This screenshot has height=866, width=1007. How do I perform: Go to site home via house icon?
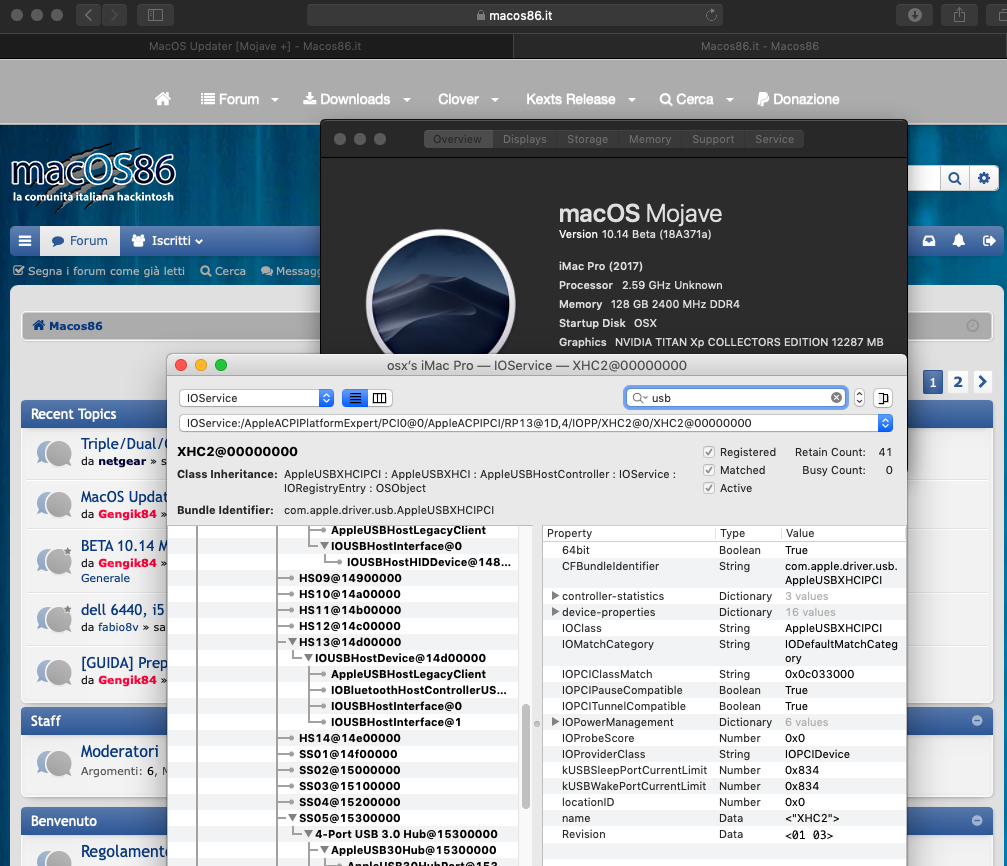coord(163,99)
